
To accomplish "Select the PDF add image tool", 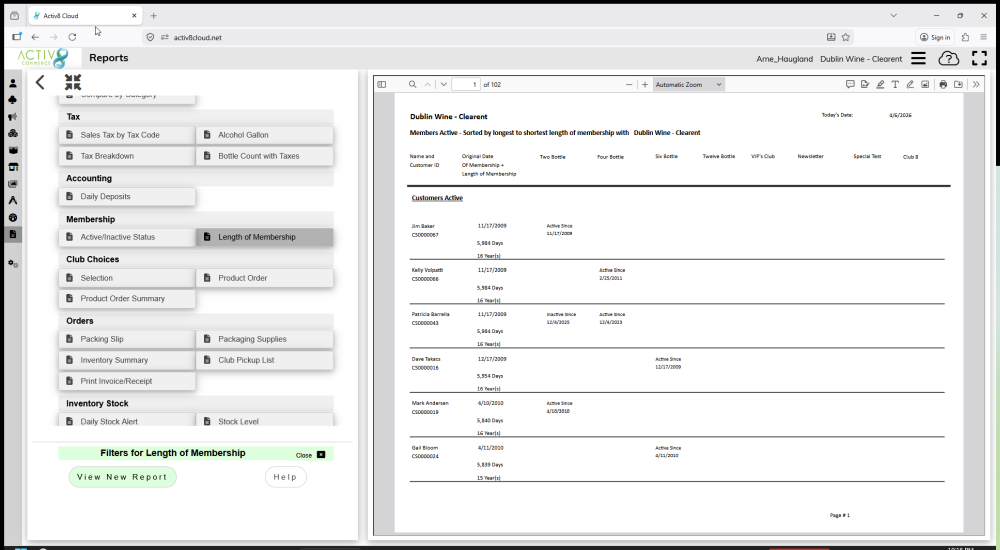I will pos(925,84).
